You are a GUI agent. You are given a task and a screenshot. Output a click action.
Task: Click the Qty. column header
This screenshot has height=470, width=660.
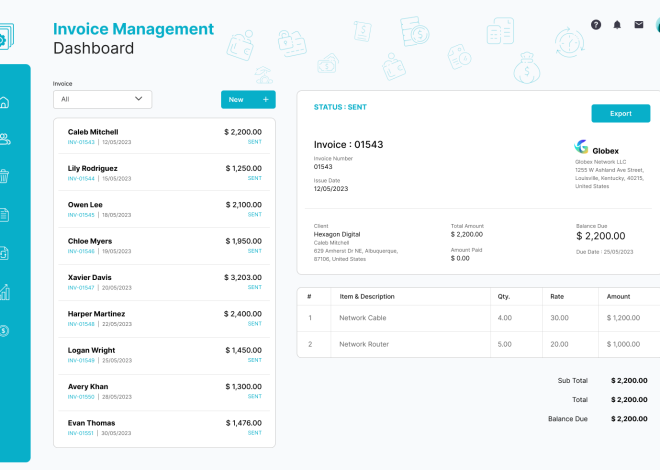504,297
